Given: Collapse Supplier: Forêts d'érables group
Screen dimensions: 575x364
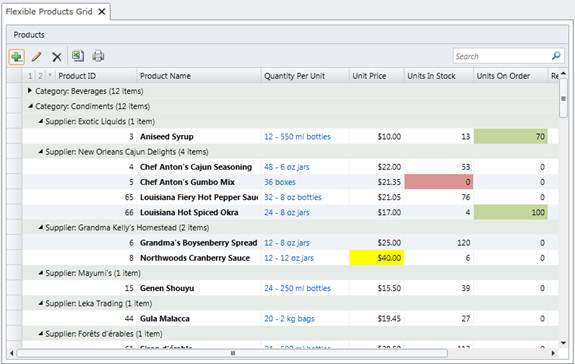Looking at the screenshot, I should 40,334.
